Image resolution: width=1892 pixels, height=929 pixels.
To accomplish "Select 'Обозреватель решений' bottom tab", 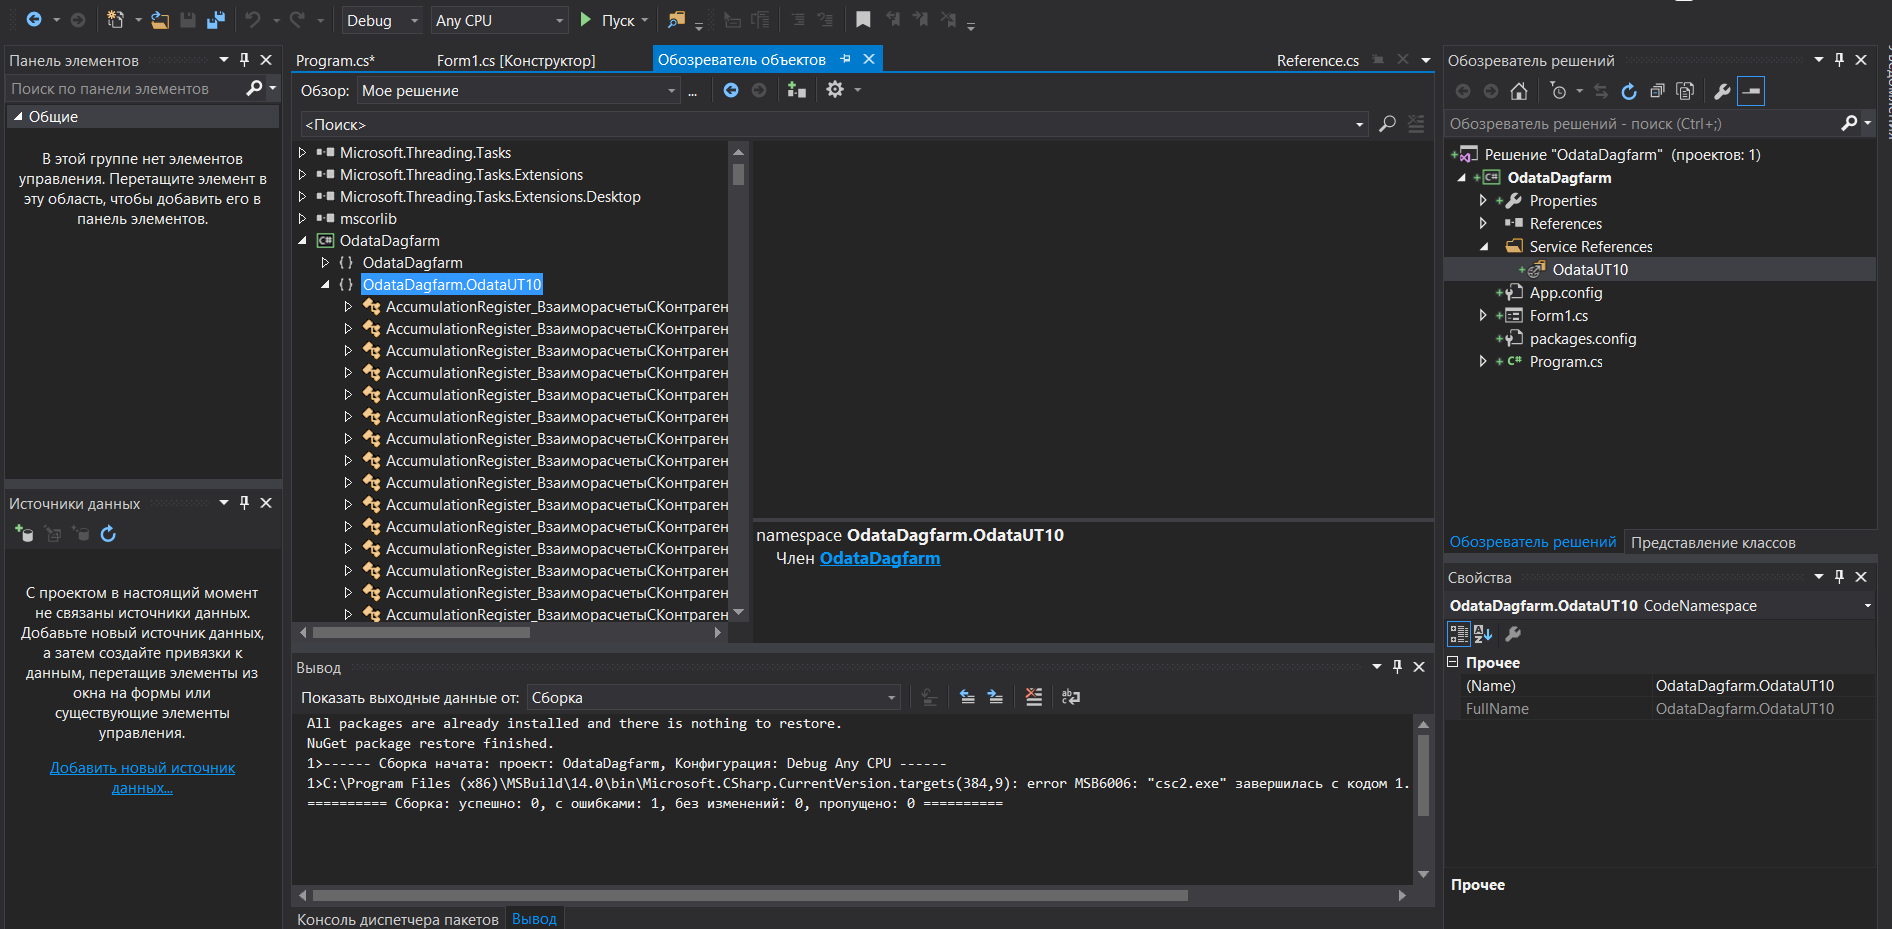I will (x=1532, y=542).
